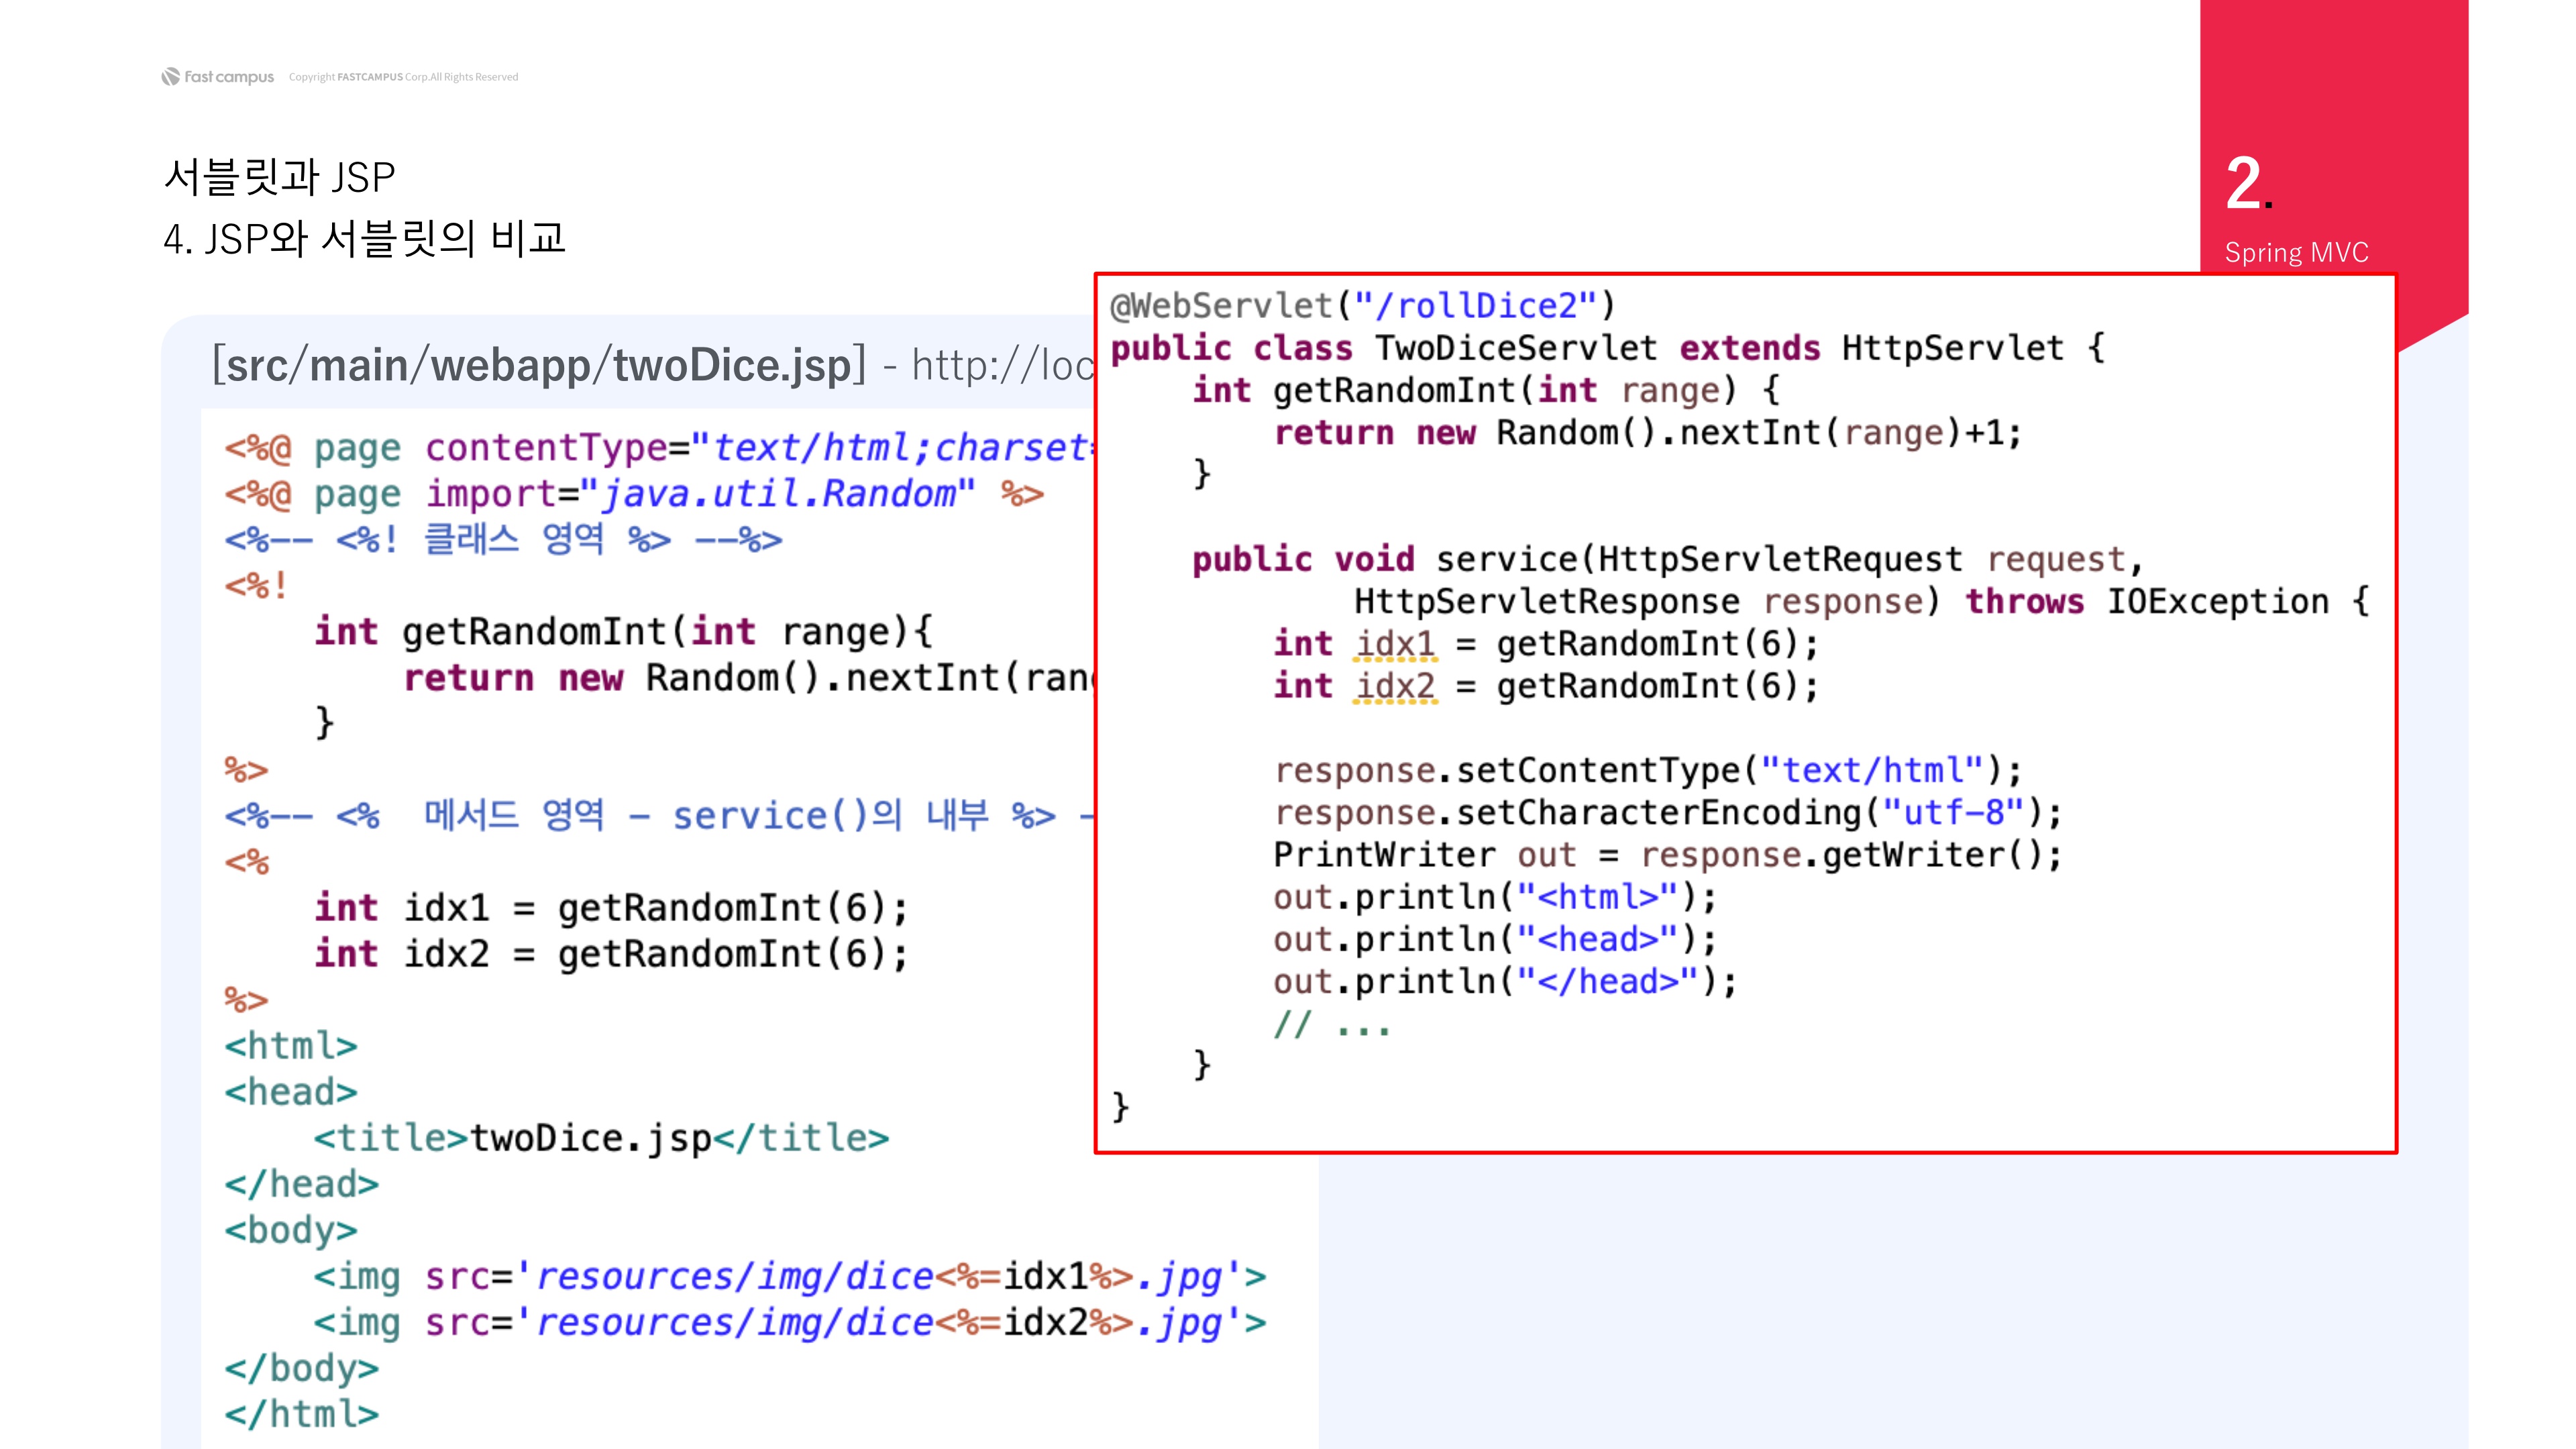
Task: Click the Fast campus logo
Action: pyautogui.click(x=217, y=77)
